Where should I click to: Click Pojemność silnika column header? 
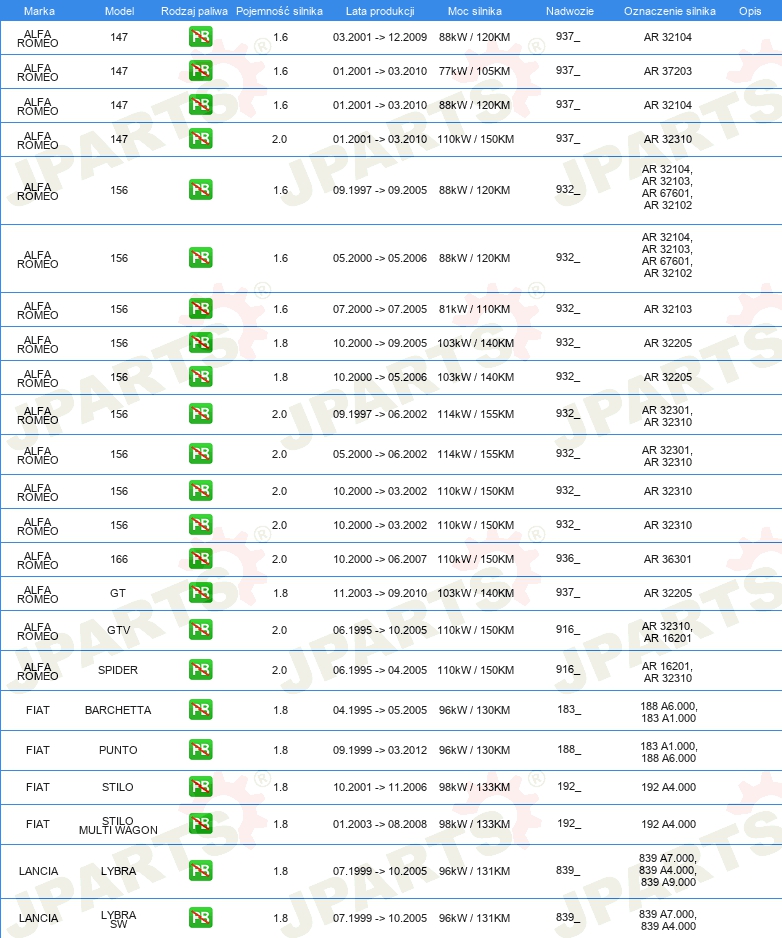point(279,11)
